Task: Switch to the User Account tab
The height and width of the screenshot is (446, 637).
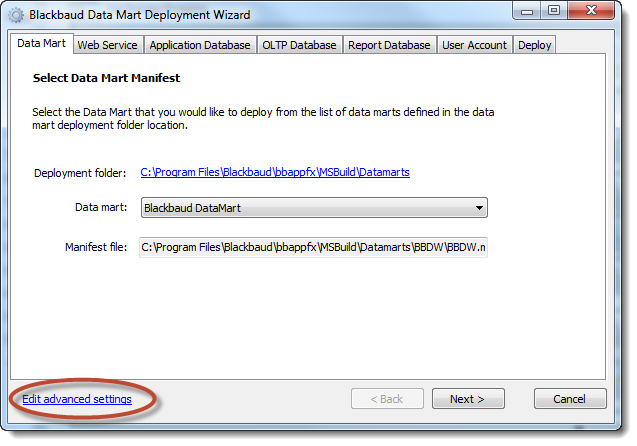Action: pyautogui.click(x=474, y=45)
